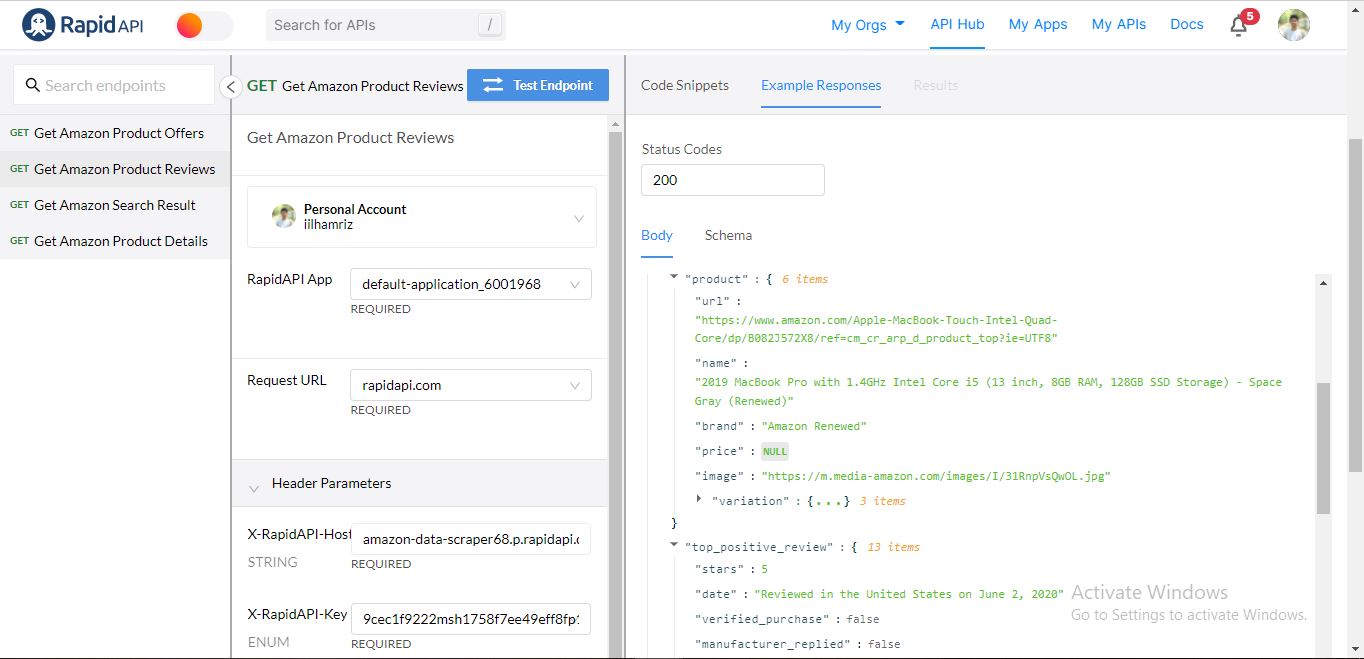Switch to the Code Snippets tab

685,85
